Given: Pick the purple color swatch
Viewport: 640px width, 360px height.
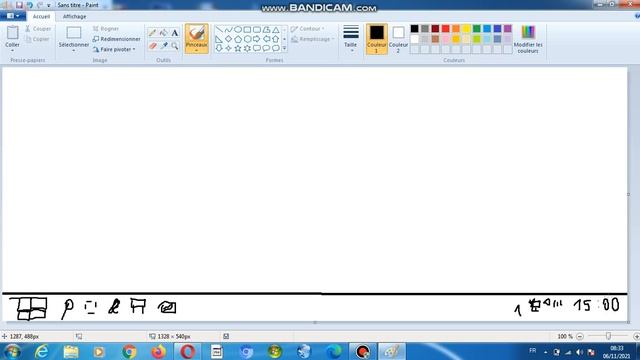Looking at the screenshot, I should (507, 29).
